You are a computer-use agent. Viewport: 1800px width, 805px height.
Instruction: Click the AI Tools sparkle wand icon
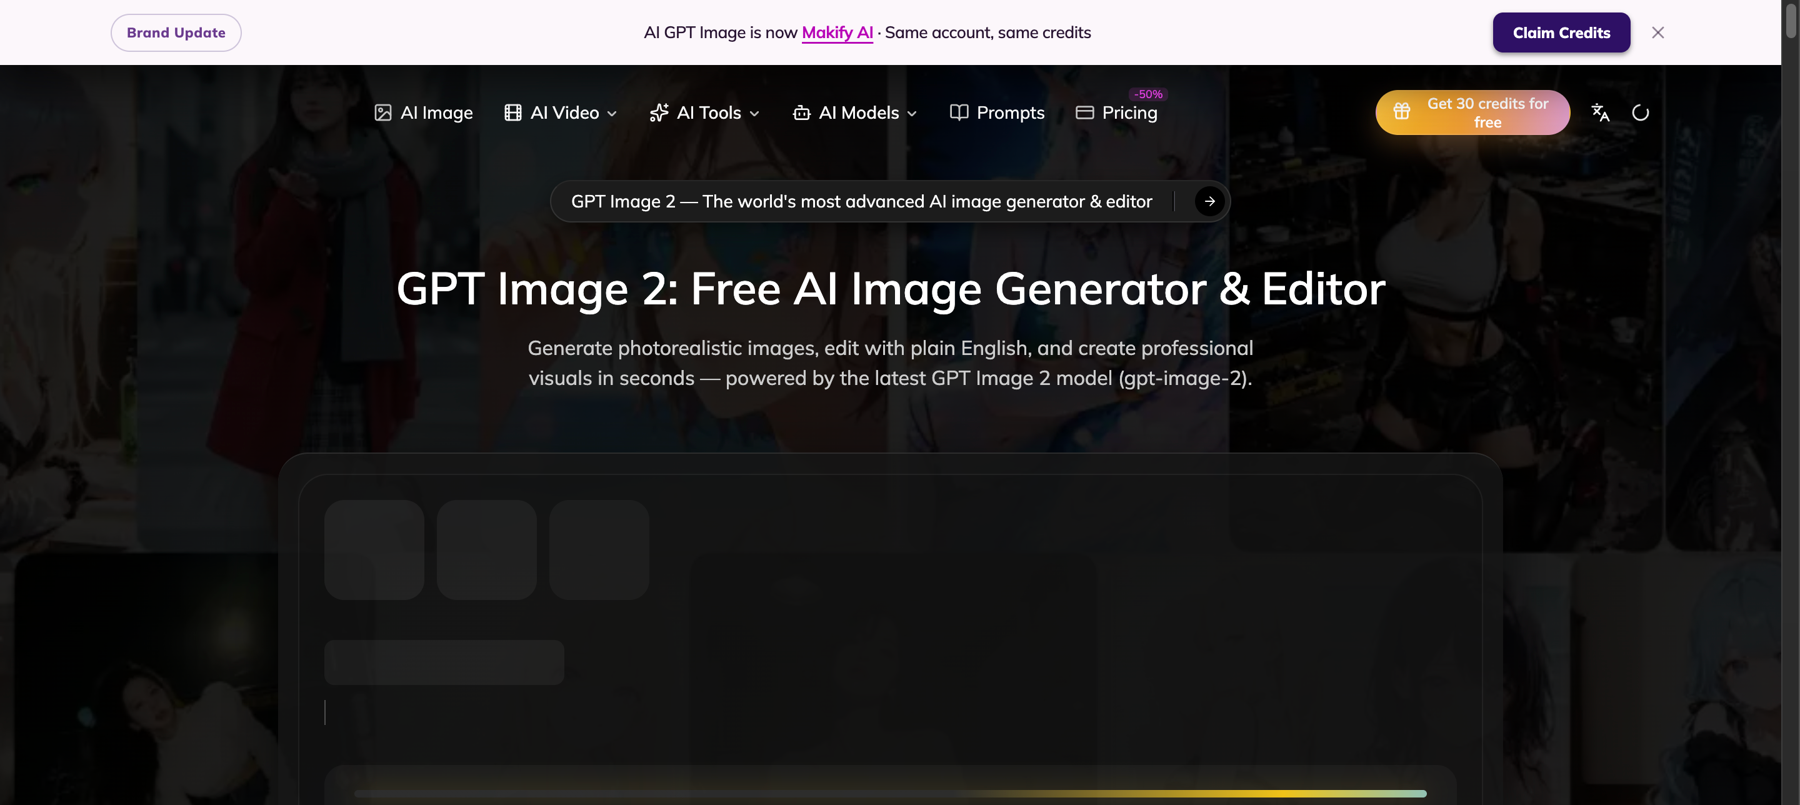click(x=659, y=113)
